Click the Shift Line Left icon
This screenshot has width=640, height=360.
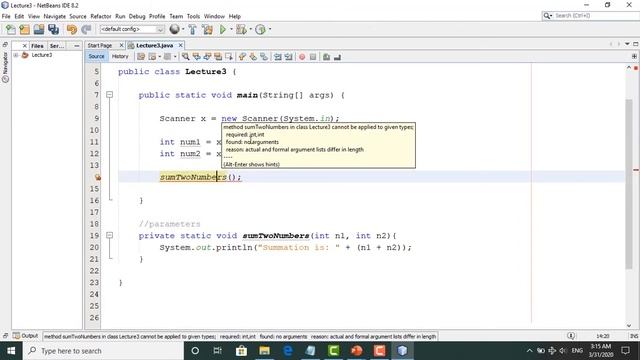pyautogui.click(x=278, y=57)
